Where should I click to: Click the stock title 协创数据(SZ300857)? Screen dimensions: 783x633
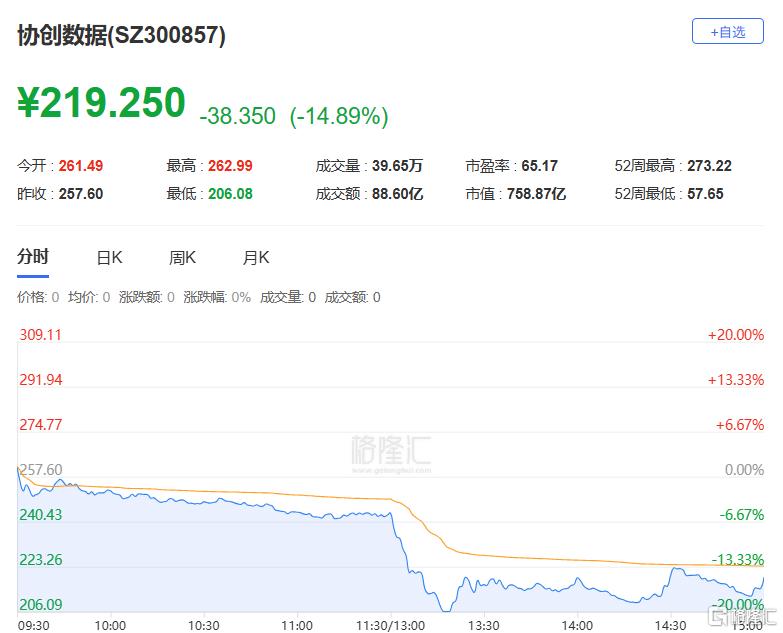pos(122,36)
